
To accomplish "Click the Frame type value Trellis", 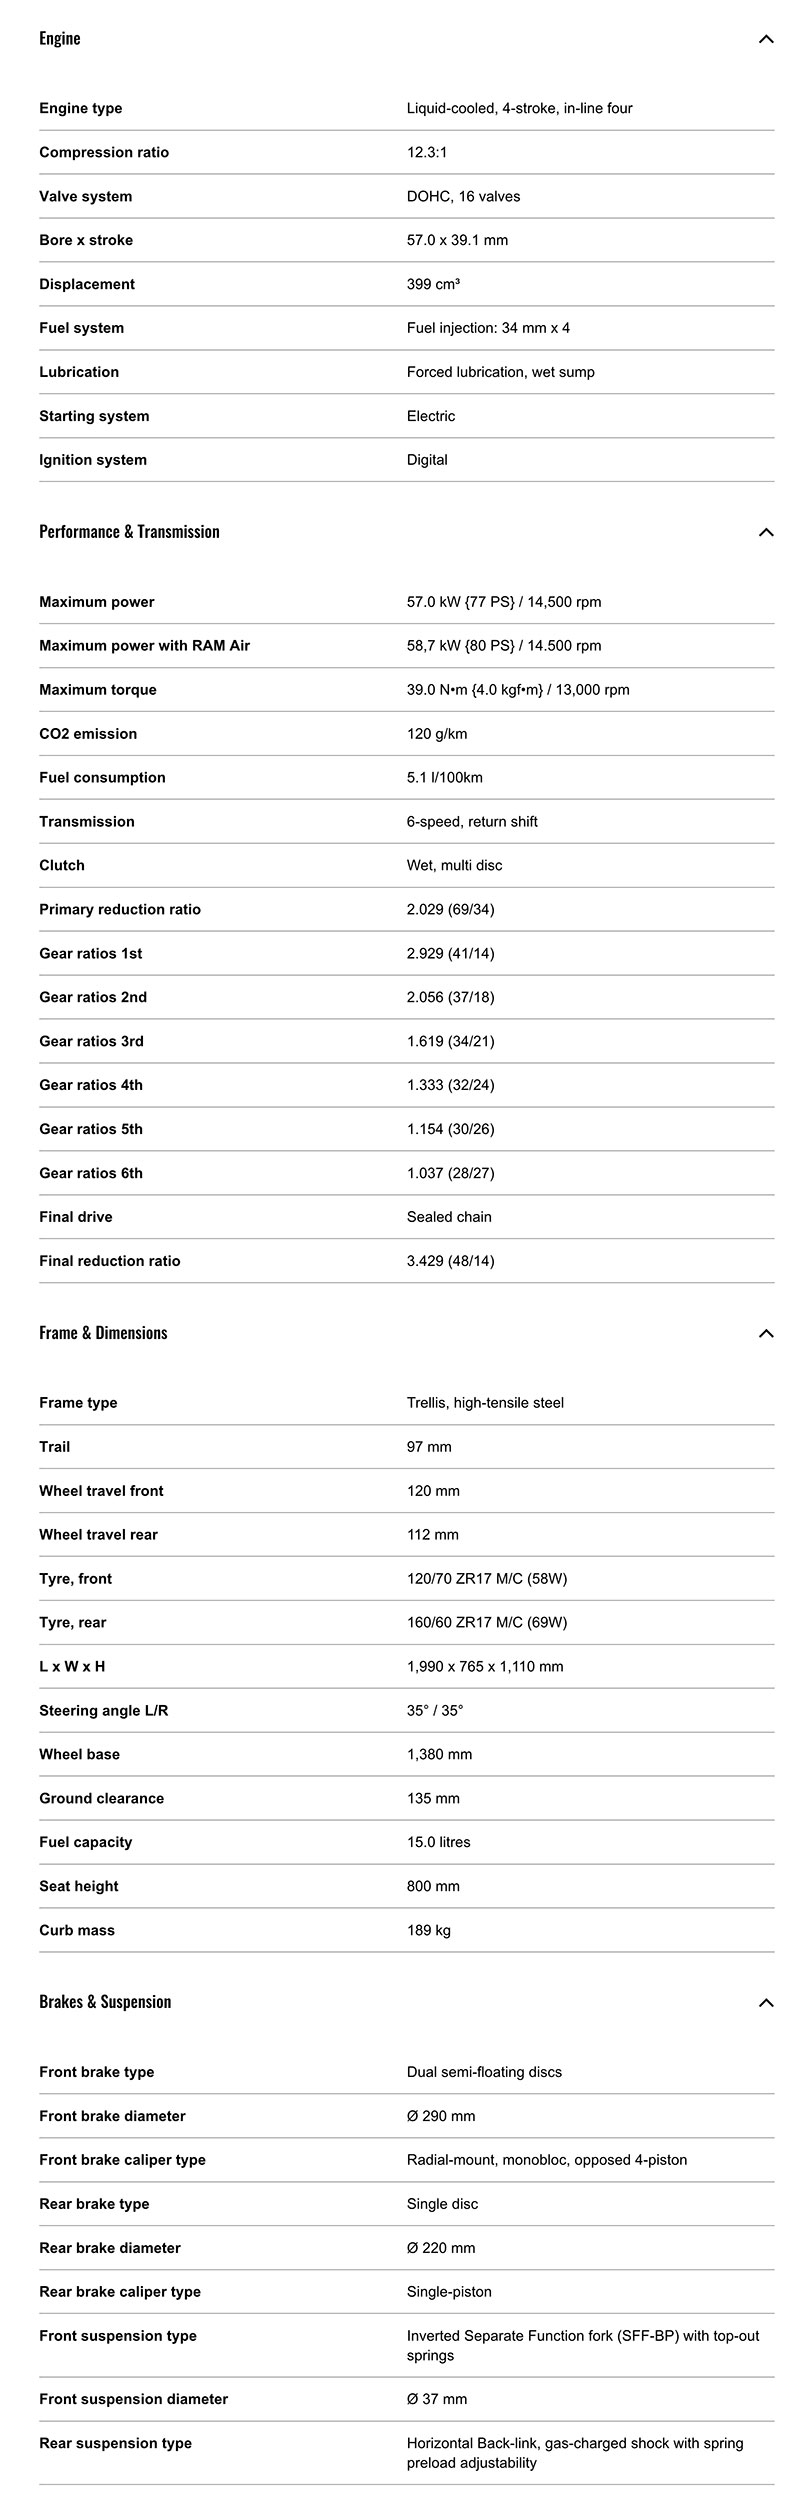I will pos(485,1403).
